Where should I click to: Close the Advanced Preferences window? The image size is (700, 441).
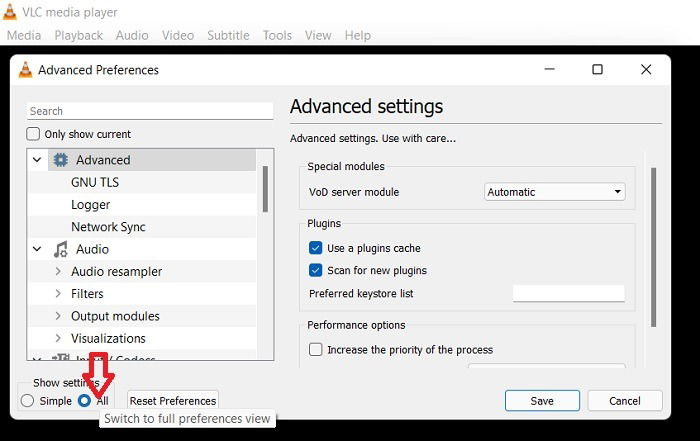tap(646, 69)
